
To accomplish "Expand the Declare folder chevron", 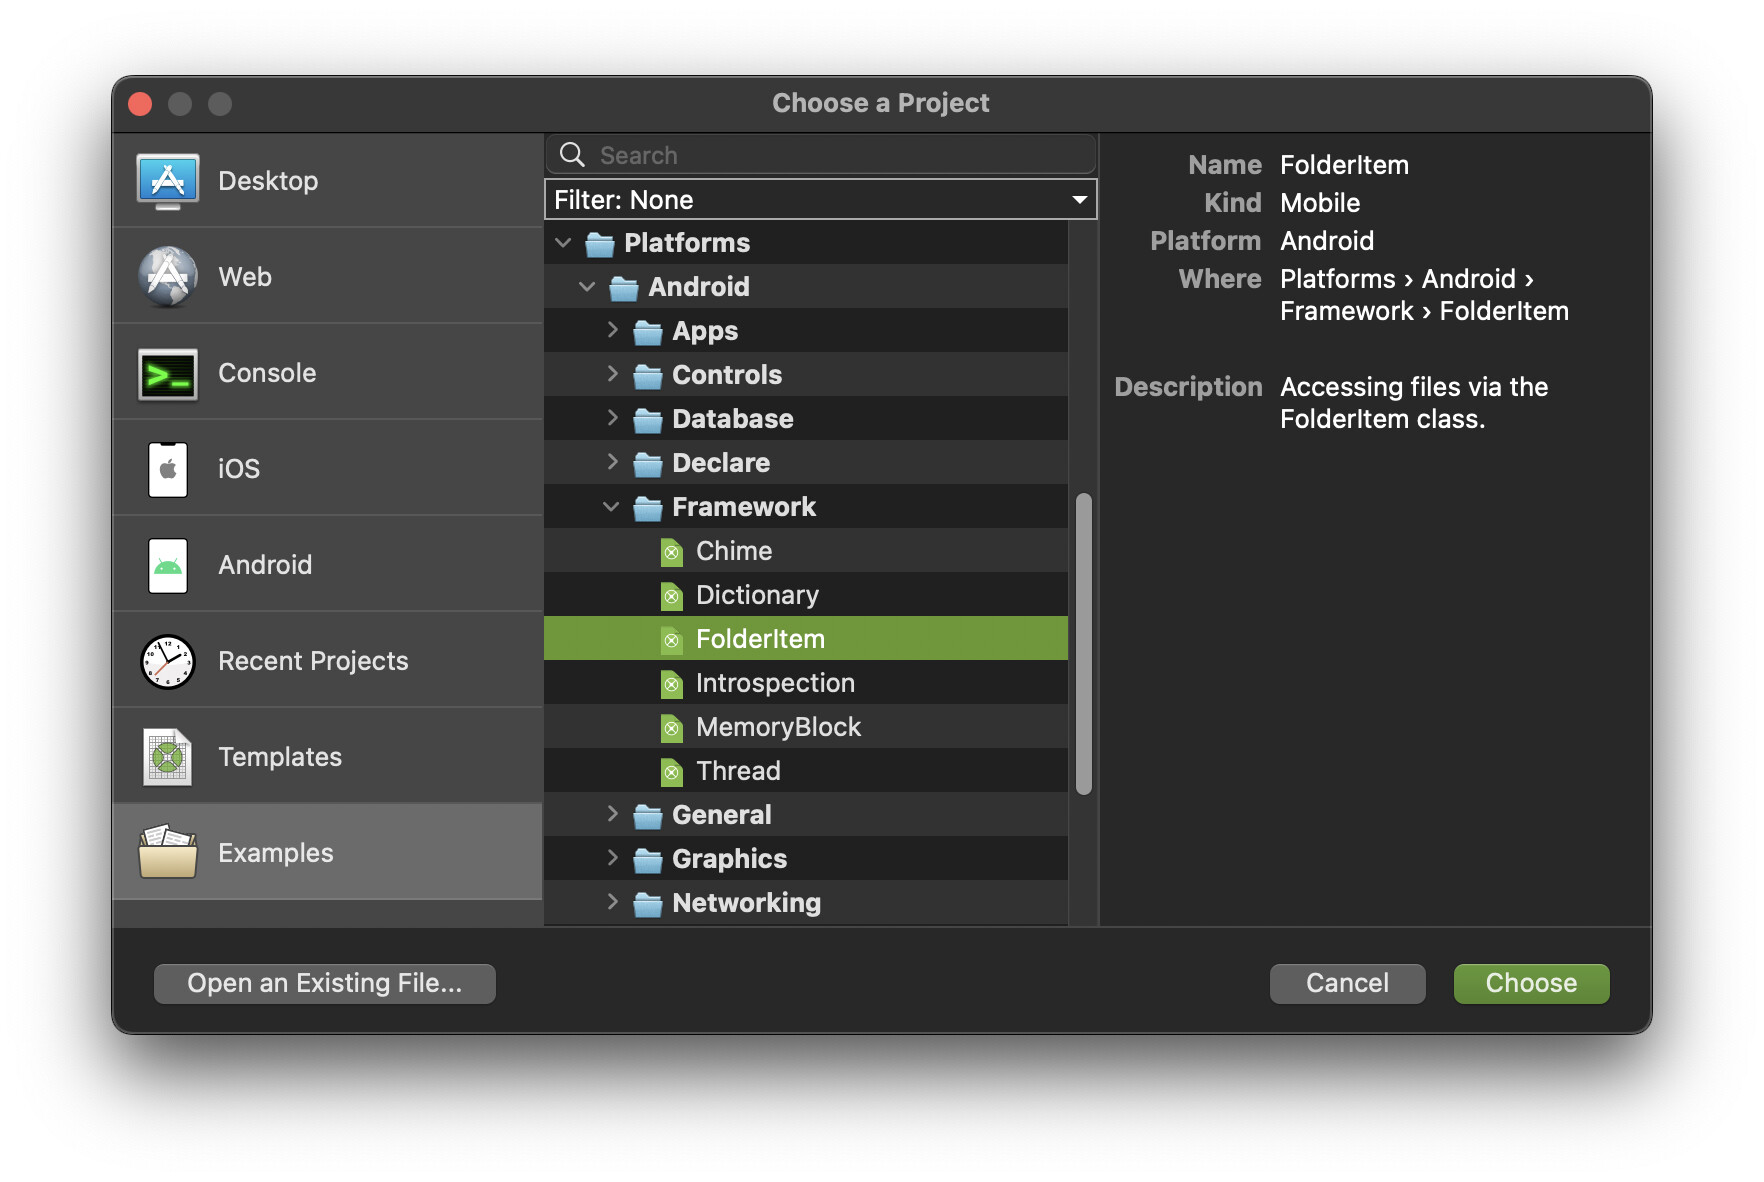I will tap(612, 462).
